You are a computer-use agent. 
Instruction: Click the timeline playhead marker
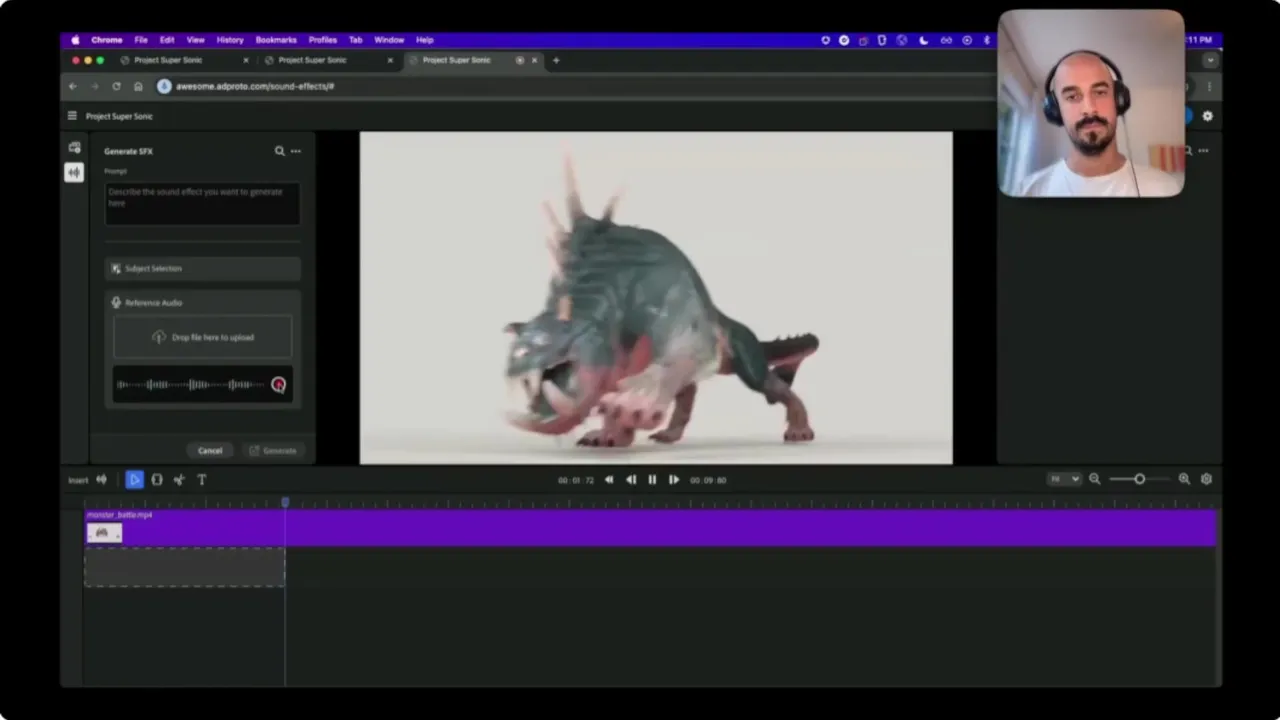[x=285, y=502]
